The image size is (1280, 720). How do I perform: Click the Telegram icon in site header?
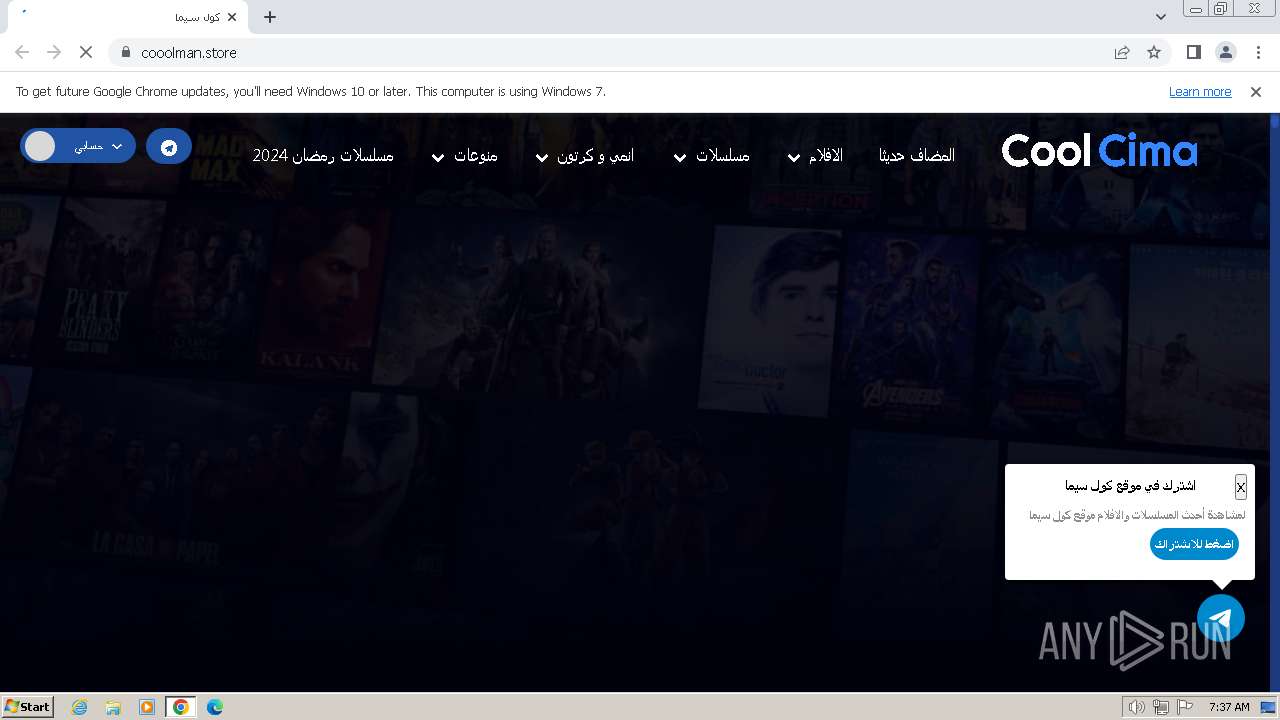click(169, 147)
